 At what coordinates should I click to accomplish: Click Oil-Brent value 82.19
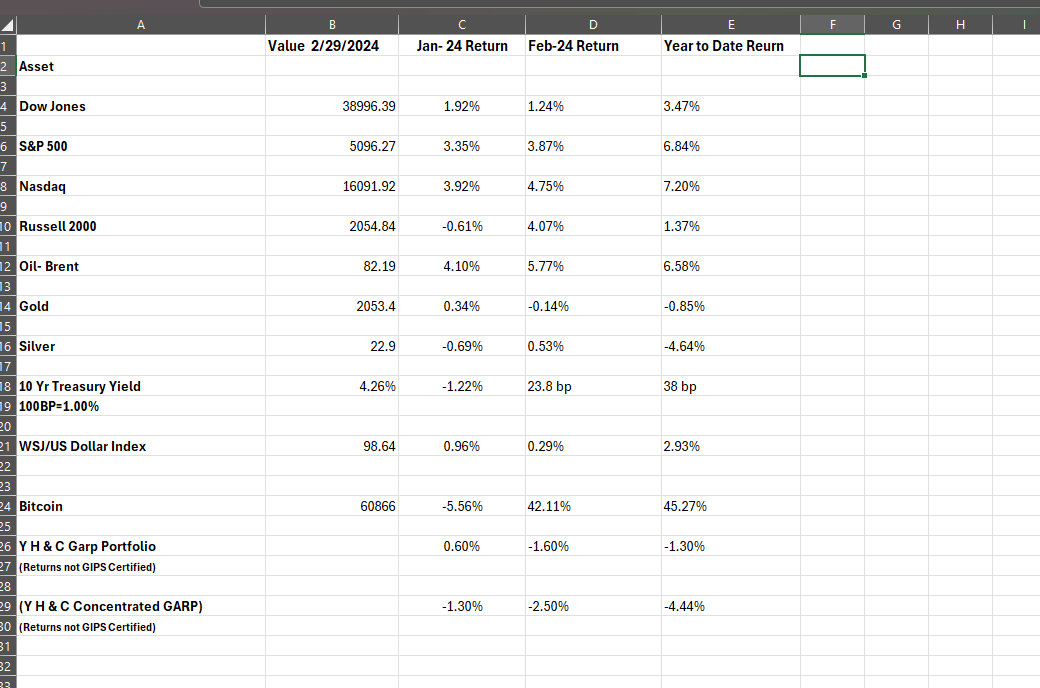tap(332, 266)
